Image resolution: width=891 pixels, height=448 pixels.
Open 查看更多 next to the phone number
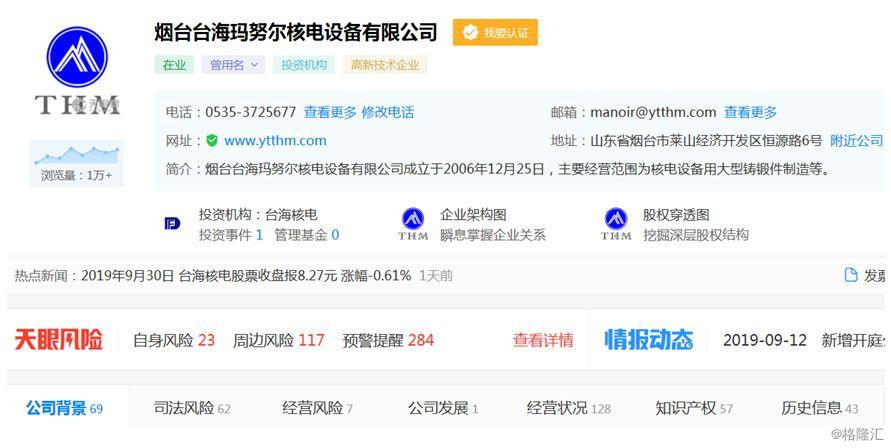pos(330,112)
